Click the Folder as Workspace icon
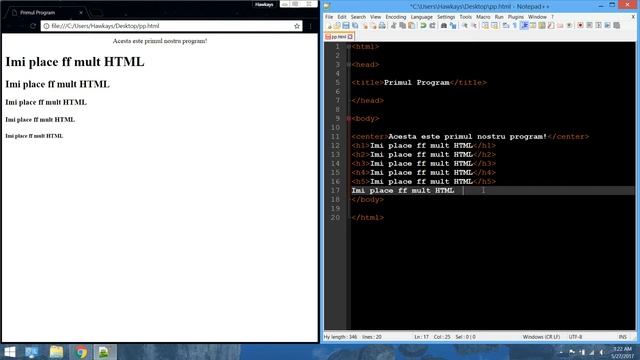Screen dimensions: 640x360 click(x=560, y=26)
